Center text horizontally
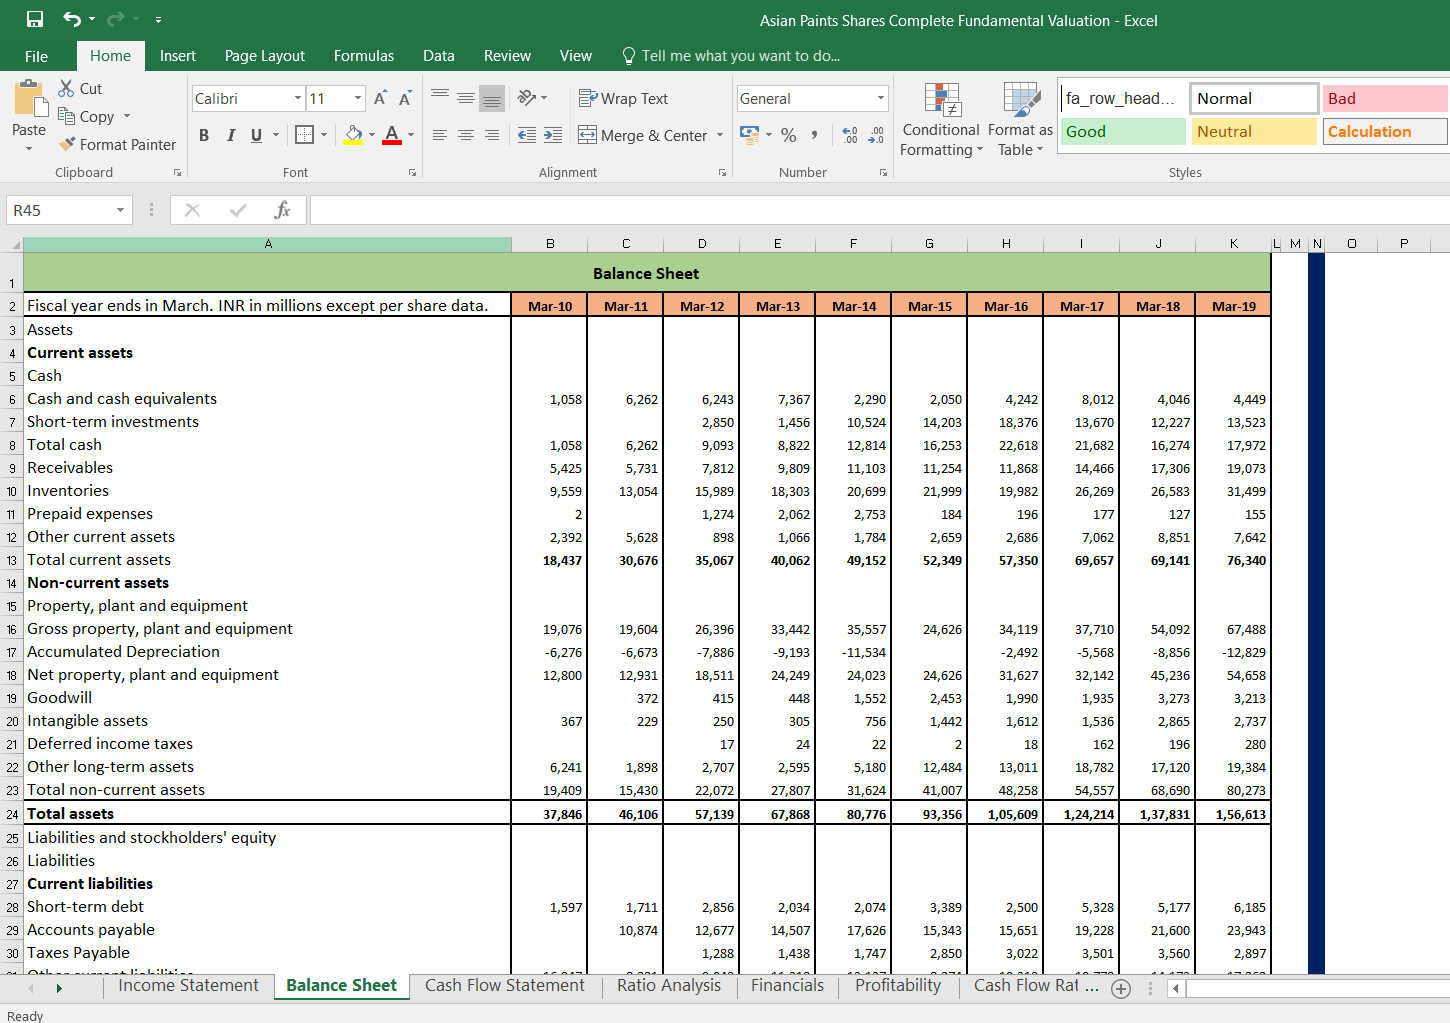Screen dimensions: 1450x1023 466,135
